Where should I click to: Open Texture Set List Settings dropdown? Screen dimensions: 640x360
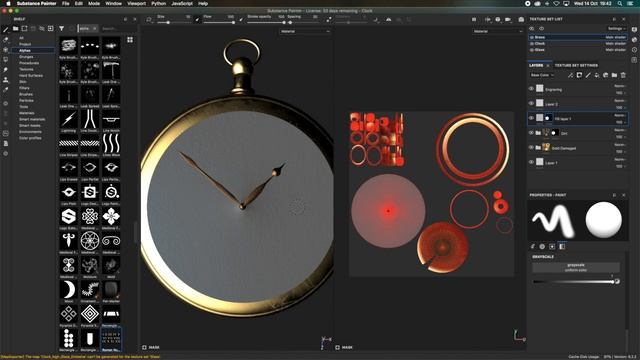(616, 29)
